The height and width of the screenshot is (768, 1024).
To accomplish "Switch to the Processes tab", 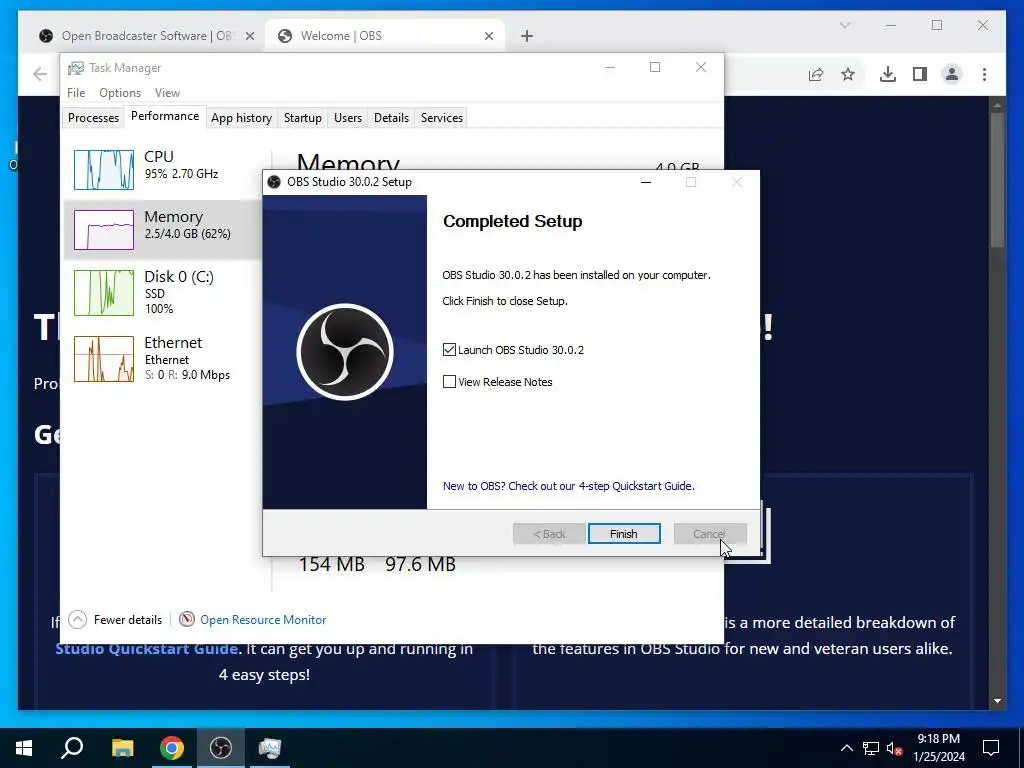I will [93, 118].
